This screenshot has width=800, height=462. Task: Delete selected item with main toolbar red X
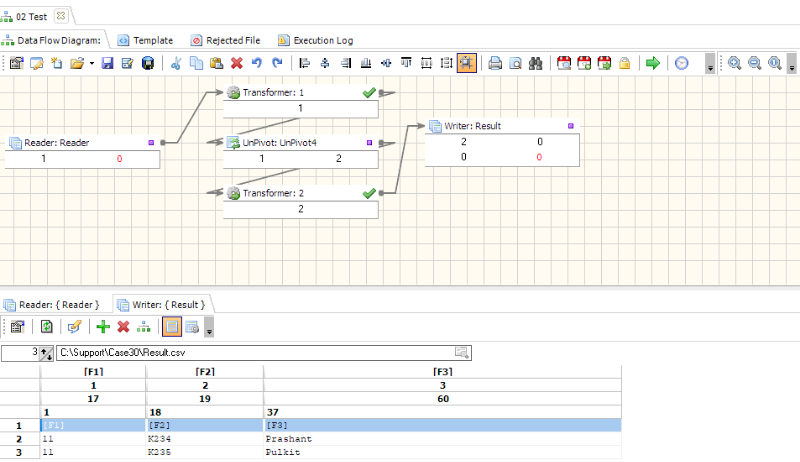tap(237, 63)
